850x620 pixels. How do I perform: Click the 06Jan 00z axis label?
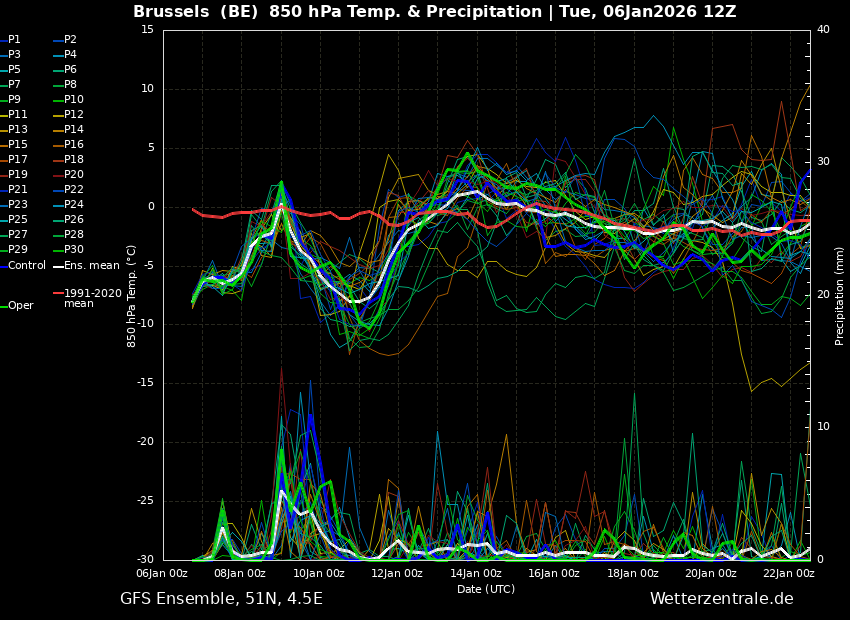point(162,573)
